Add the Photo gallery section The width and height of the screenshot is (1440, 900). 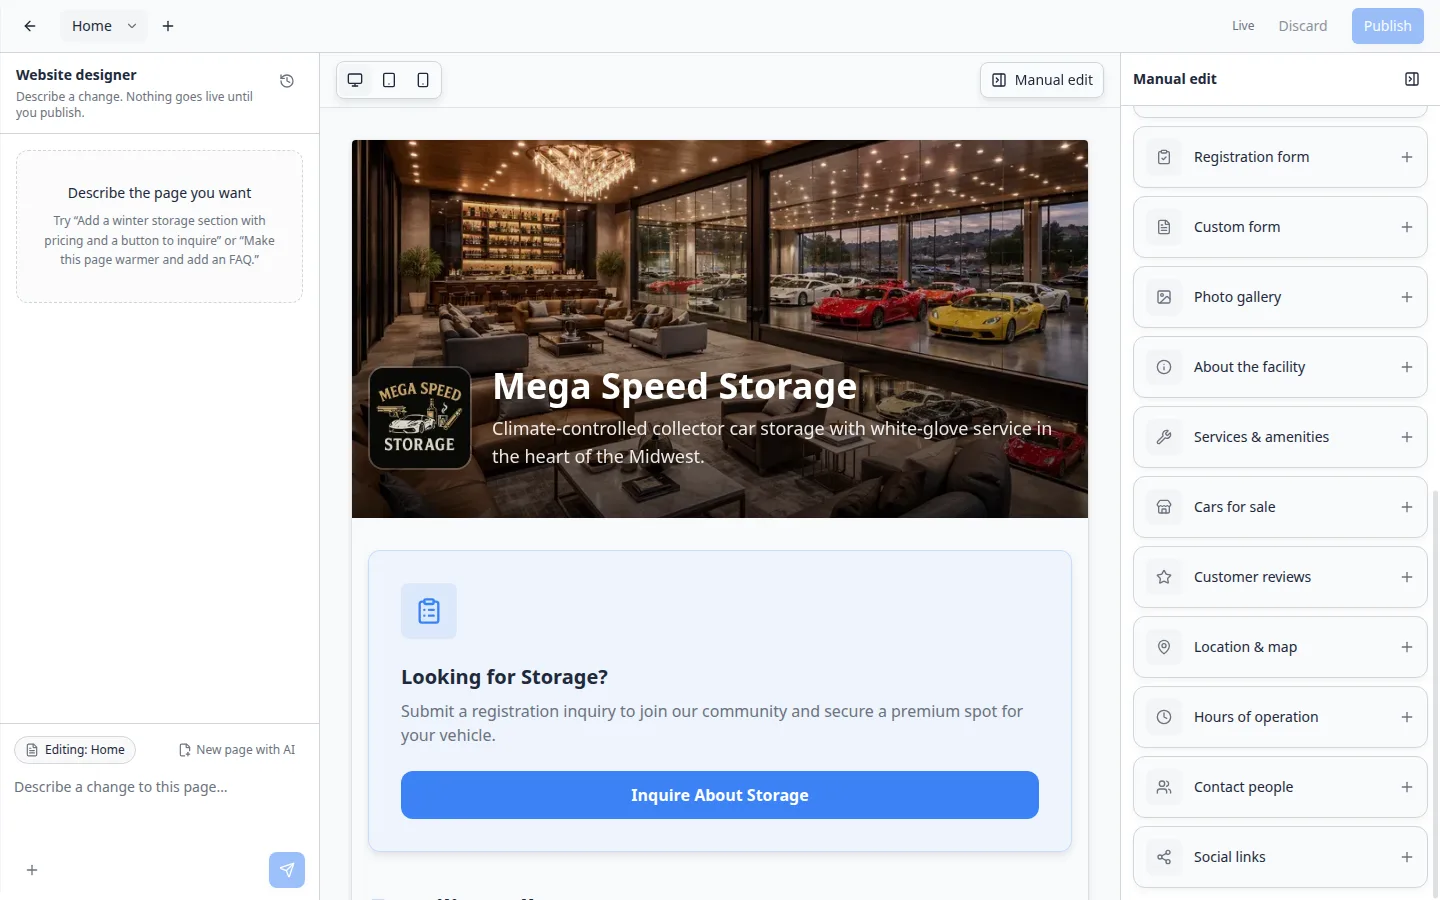pyautogui.click(x=1407, y=297)
